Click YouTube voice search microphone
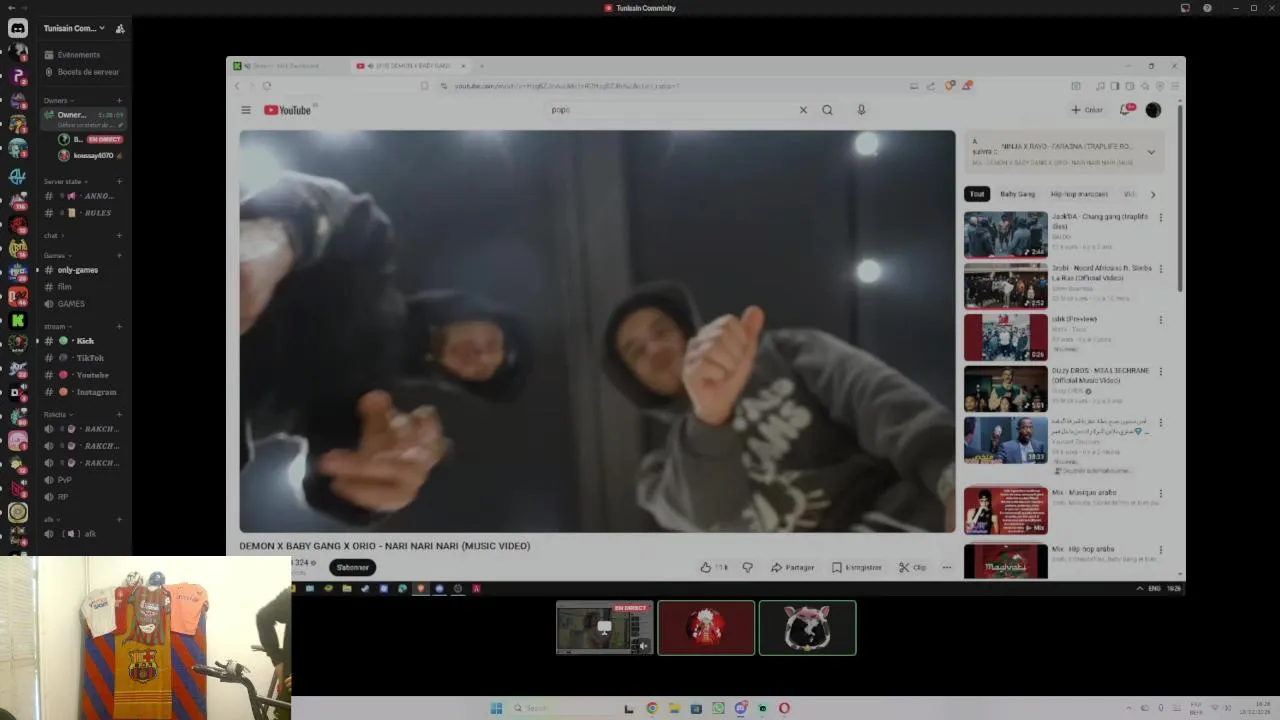This screenshot has width=1280, height=720. tap(861, 110)
